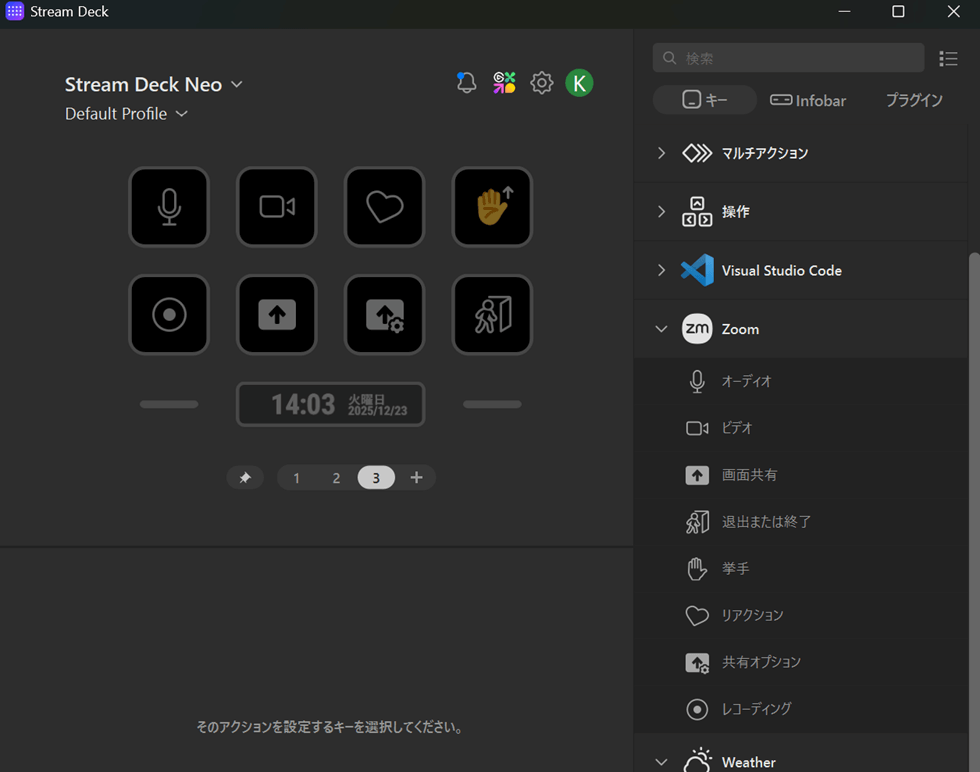
Task: Click the 検索 search field
Action: [x=790, y=58]
